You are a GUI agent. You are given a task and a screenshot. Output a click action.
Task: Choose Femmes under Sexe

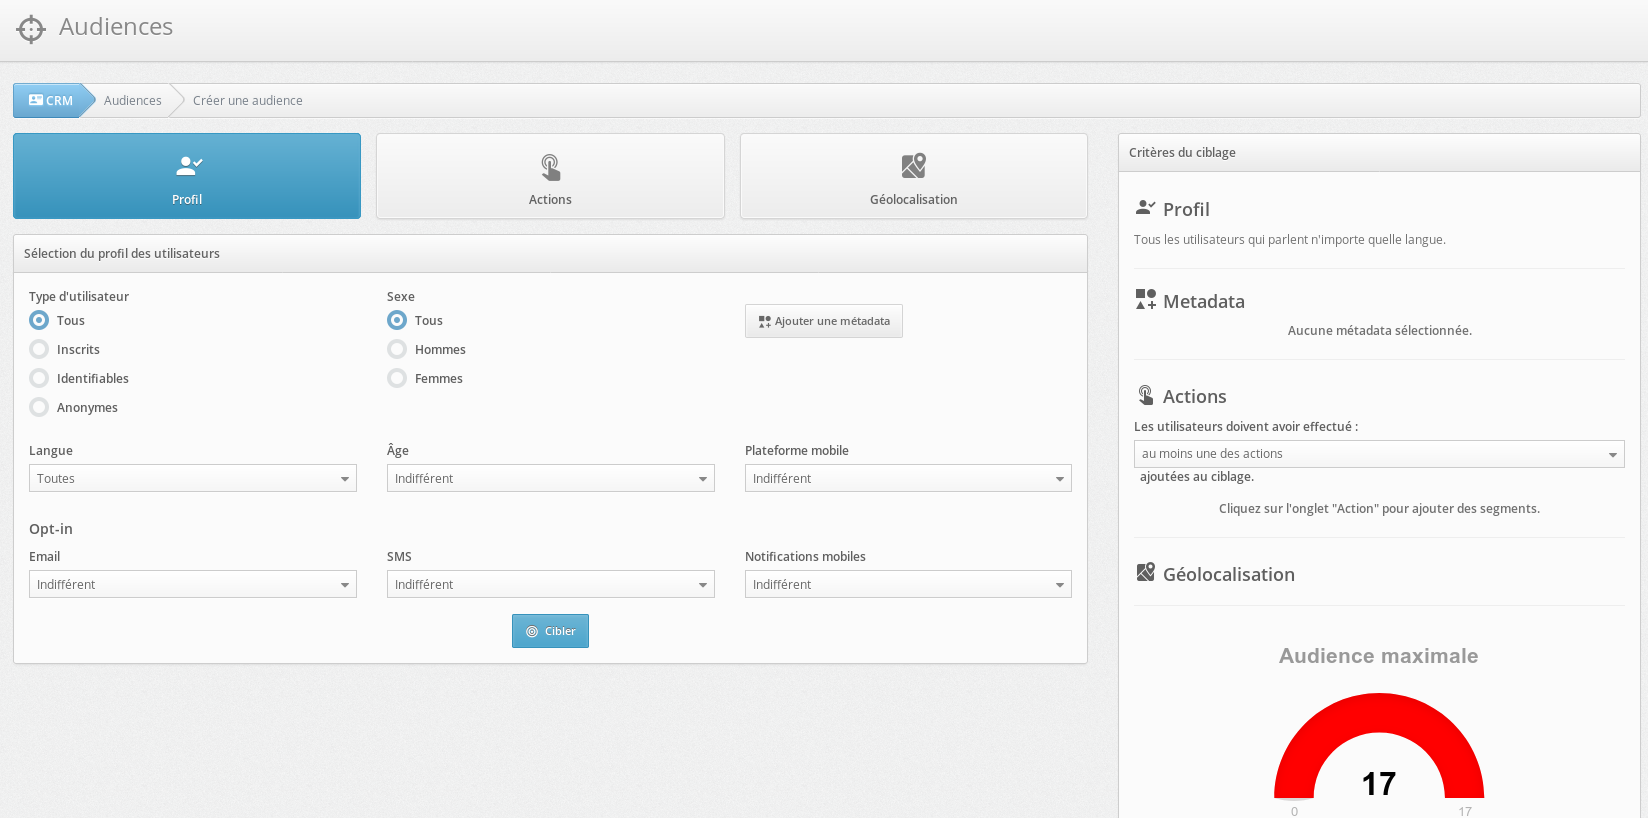click(397, 378)
